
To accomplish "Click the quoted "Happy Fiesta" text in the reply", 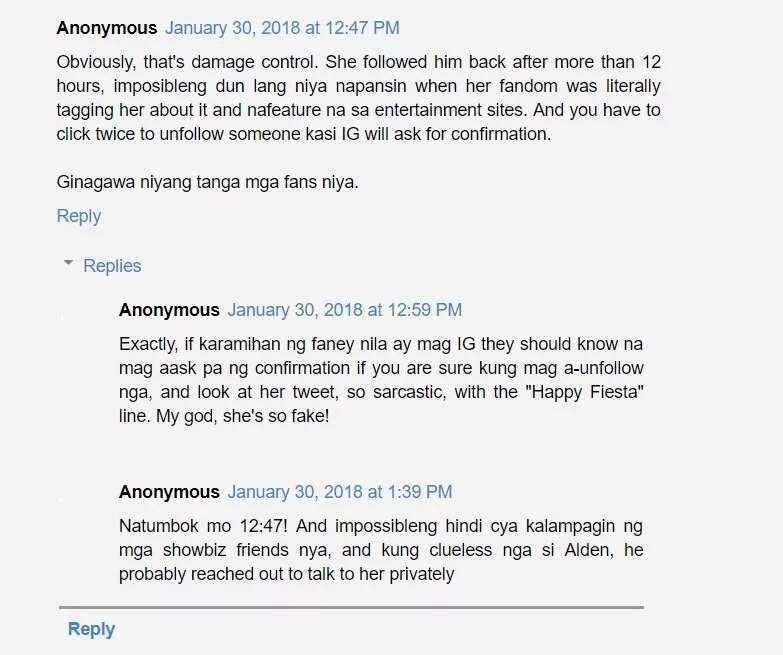I will pyautogui.click(x=584, y=392).
